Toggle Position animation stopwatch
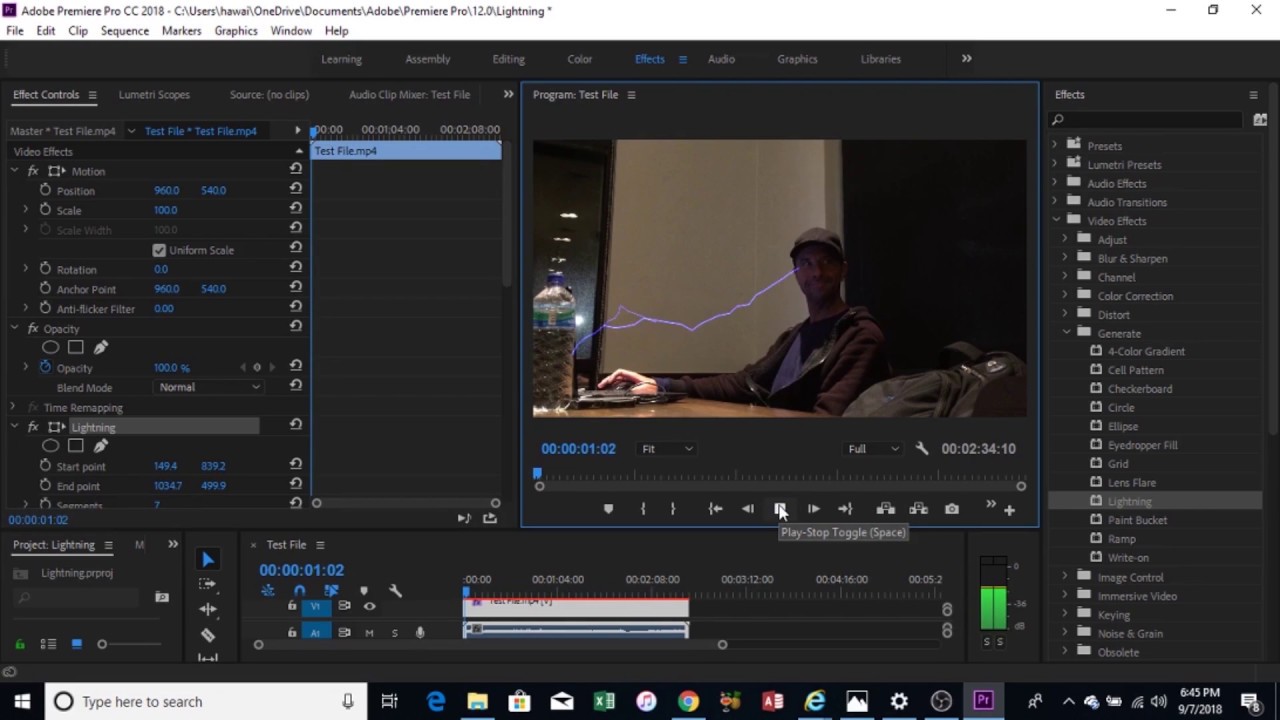 (45, 190)
